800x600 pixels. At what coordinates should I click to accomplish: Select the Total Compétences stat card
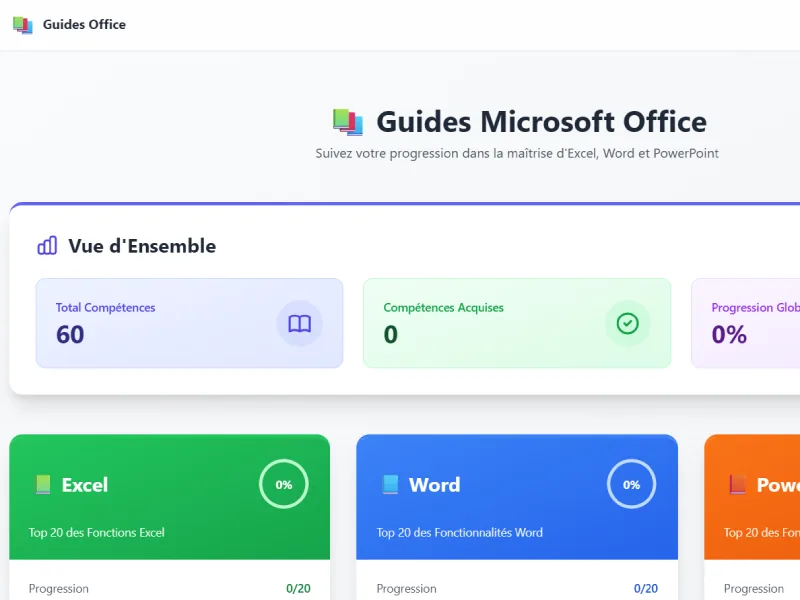(189, 323)
